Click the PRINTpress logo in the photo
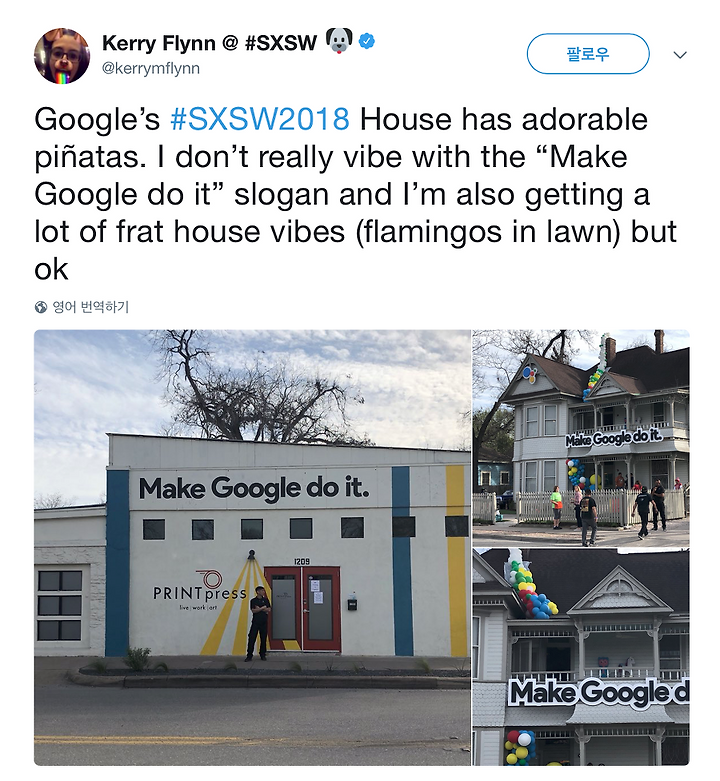The width and height of the screenshot is (720, 781). click(x=200, y=590)
